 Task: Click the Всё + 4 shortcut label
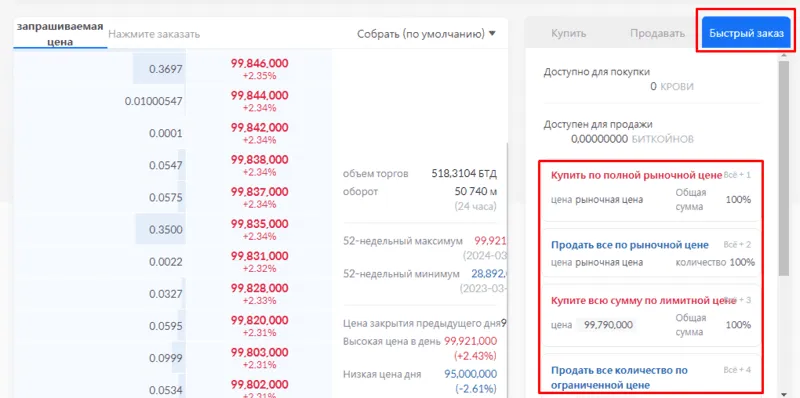pyautogui.click(x=737, y=370)
